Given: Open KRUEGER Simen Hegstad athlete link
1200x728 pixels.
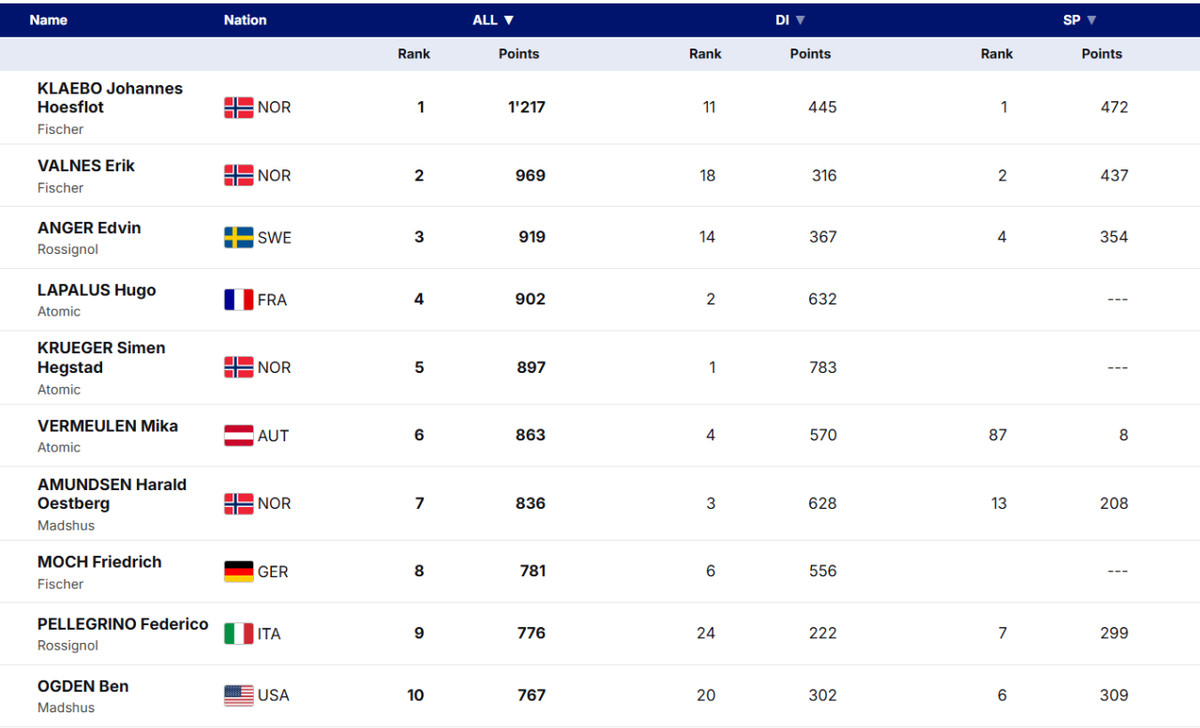Looking at the screenshot, I should pyautogui.click(x=101, y=357).
